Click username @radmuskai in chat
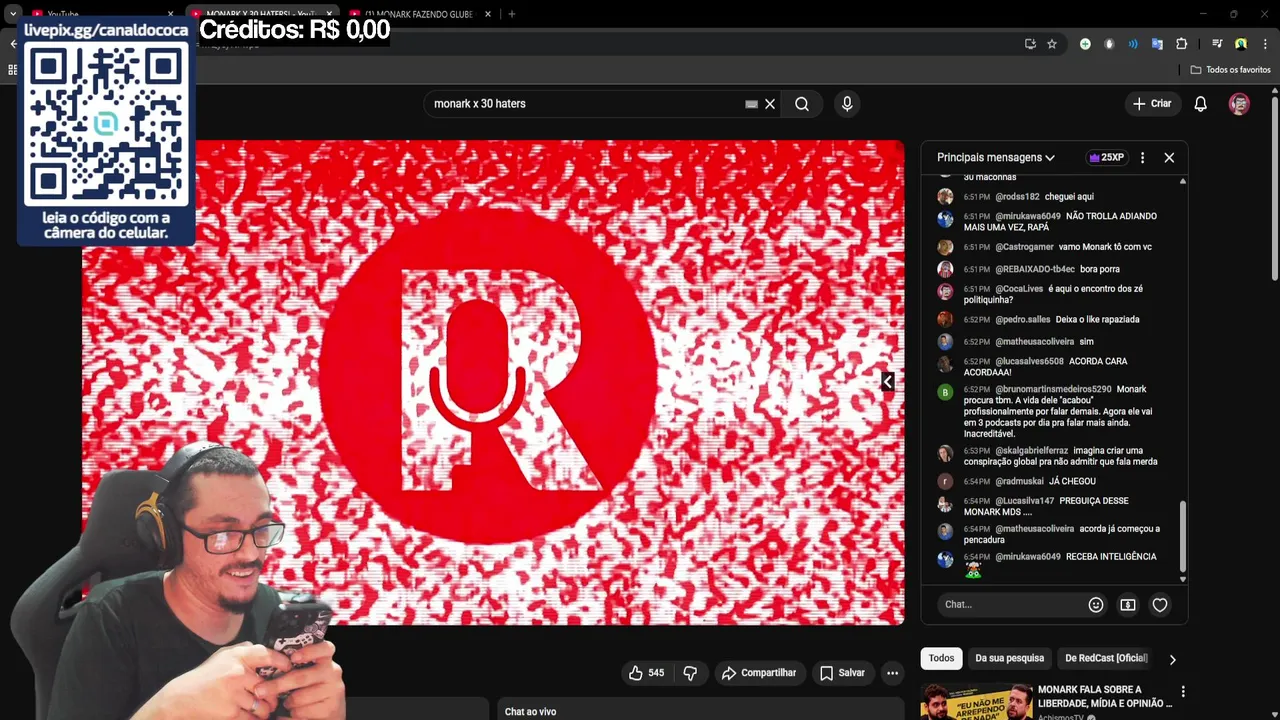1280x720 pixels. click(1019, 482)
